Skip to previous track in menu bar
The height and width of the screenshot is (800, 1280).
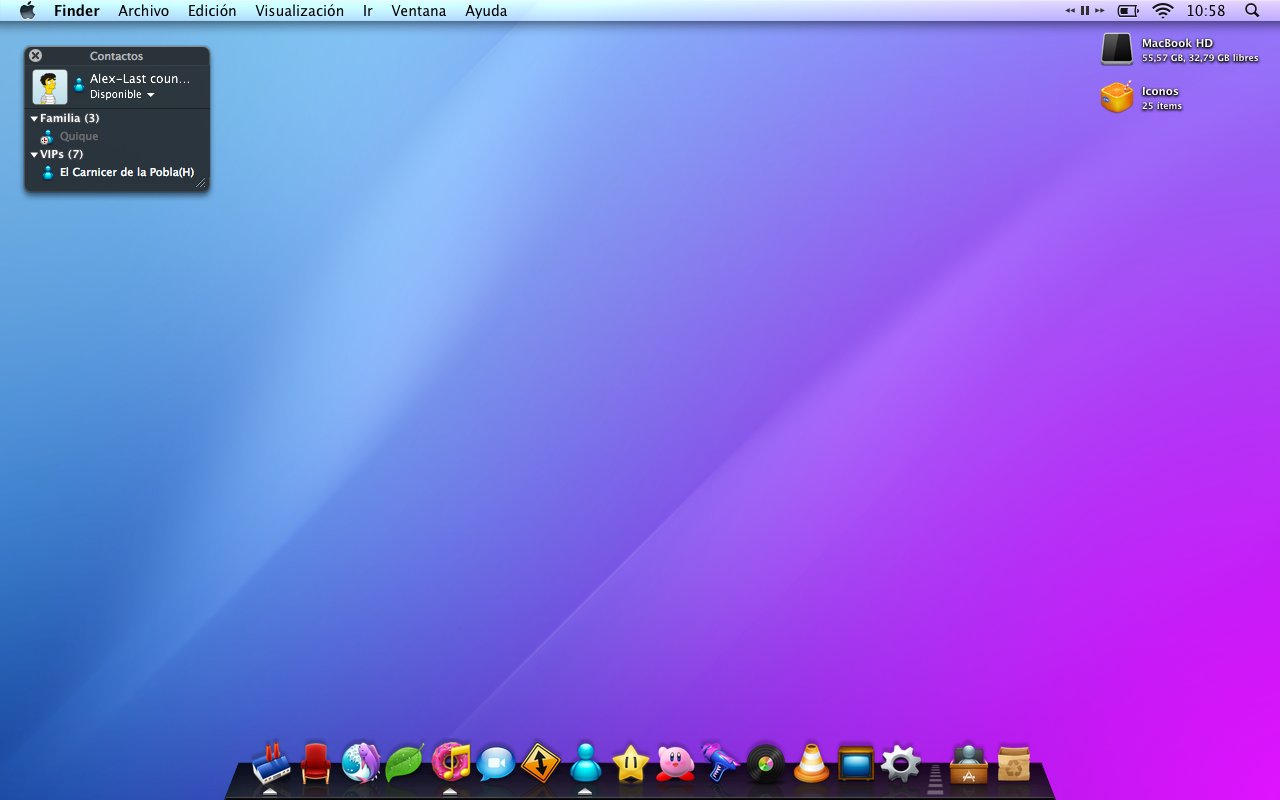pos(1070,11)
